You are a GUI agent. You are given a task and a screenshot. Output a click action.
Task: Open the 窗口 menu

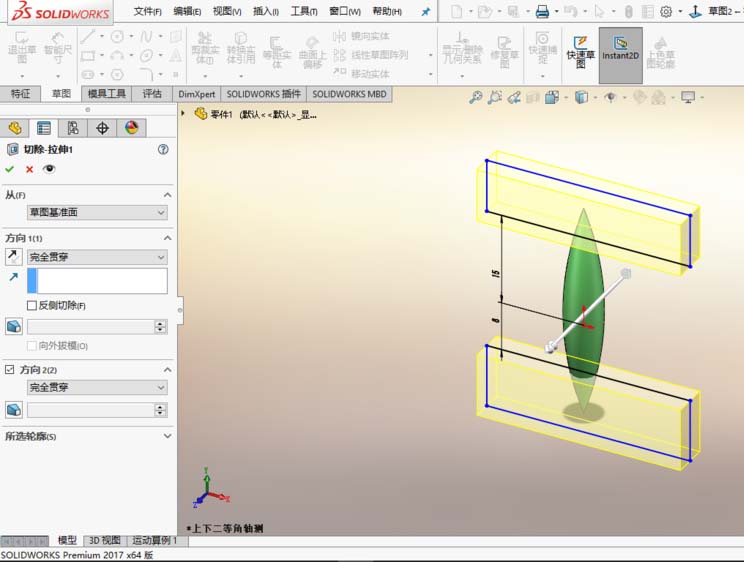(x=345, y=11)
